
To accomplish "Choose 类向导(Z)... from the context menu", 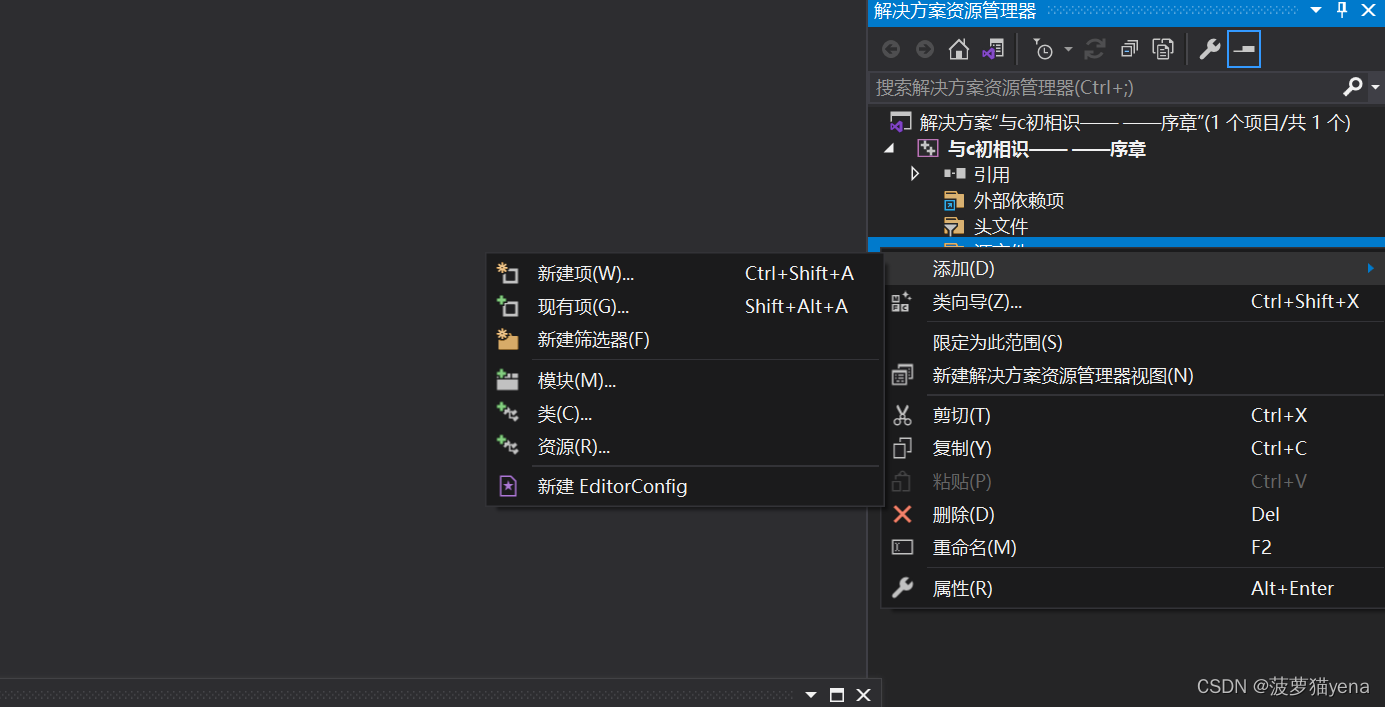I will point(1133,301).
